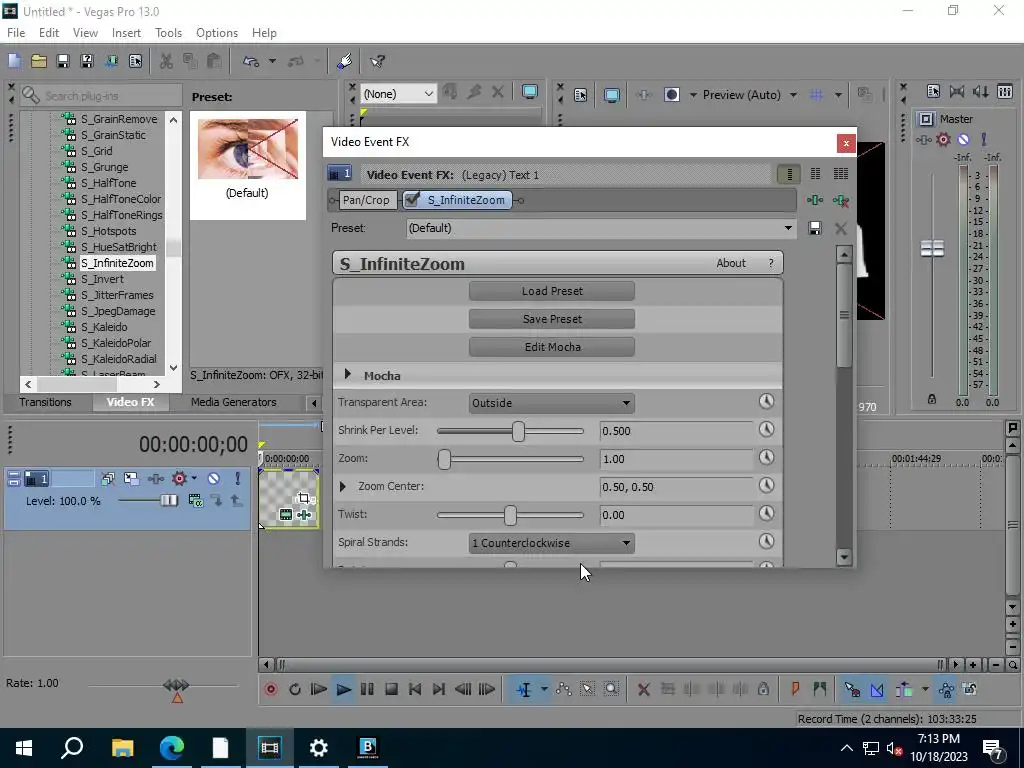Toggle Split Screen View in preview
The height and width of the screenshot is (768, 1024).
coord(671,95)
